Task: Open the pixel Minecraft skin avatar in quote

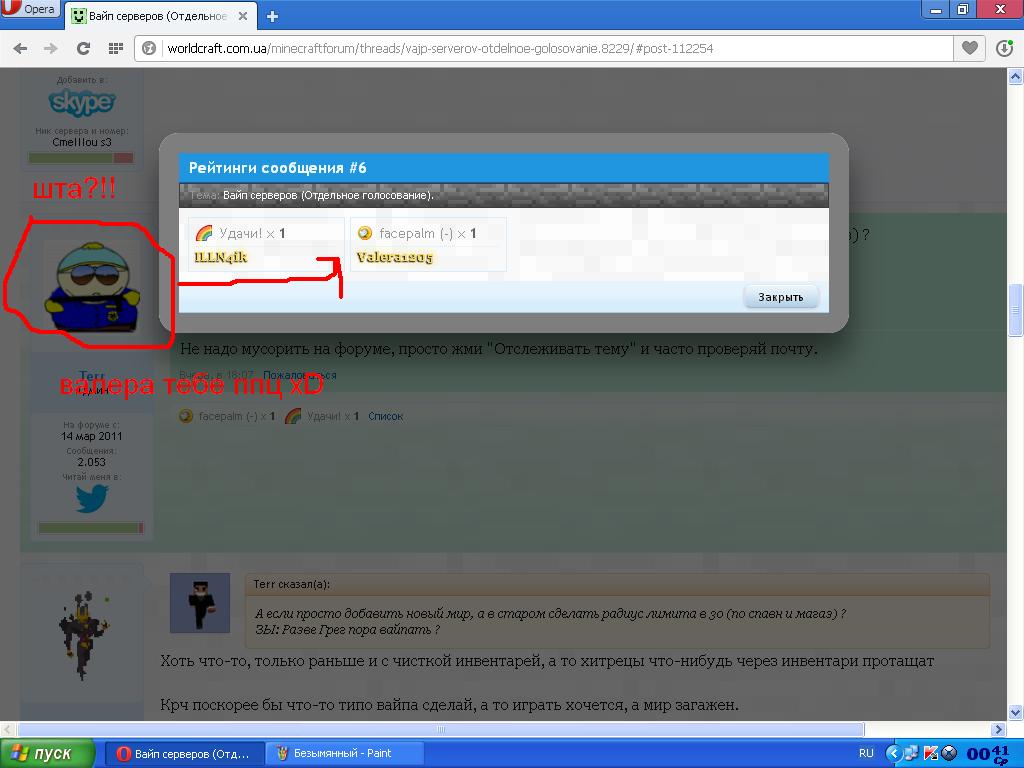Action: [x=200, y=603]
